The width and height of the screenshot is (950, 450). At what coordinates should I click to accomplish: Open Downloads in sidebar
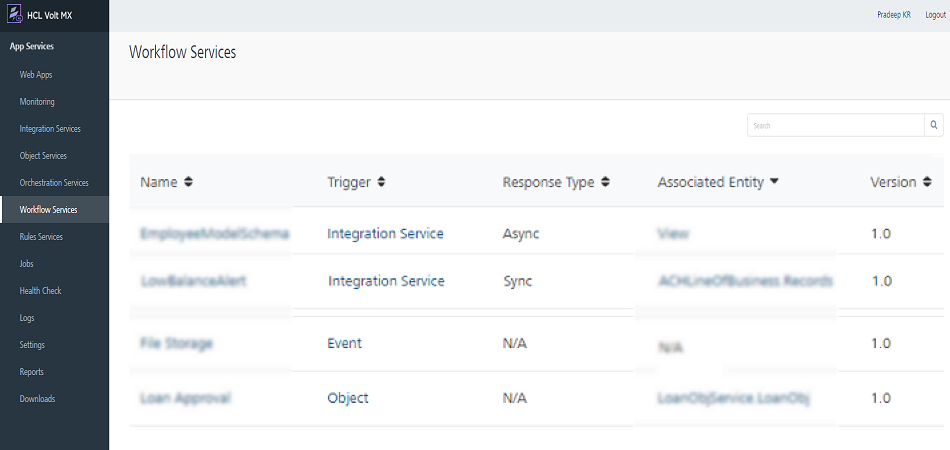click(37, 399)
